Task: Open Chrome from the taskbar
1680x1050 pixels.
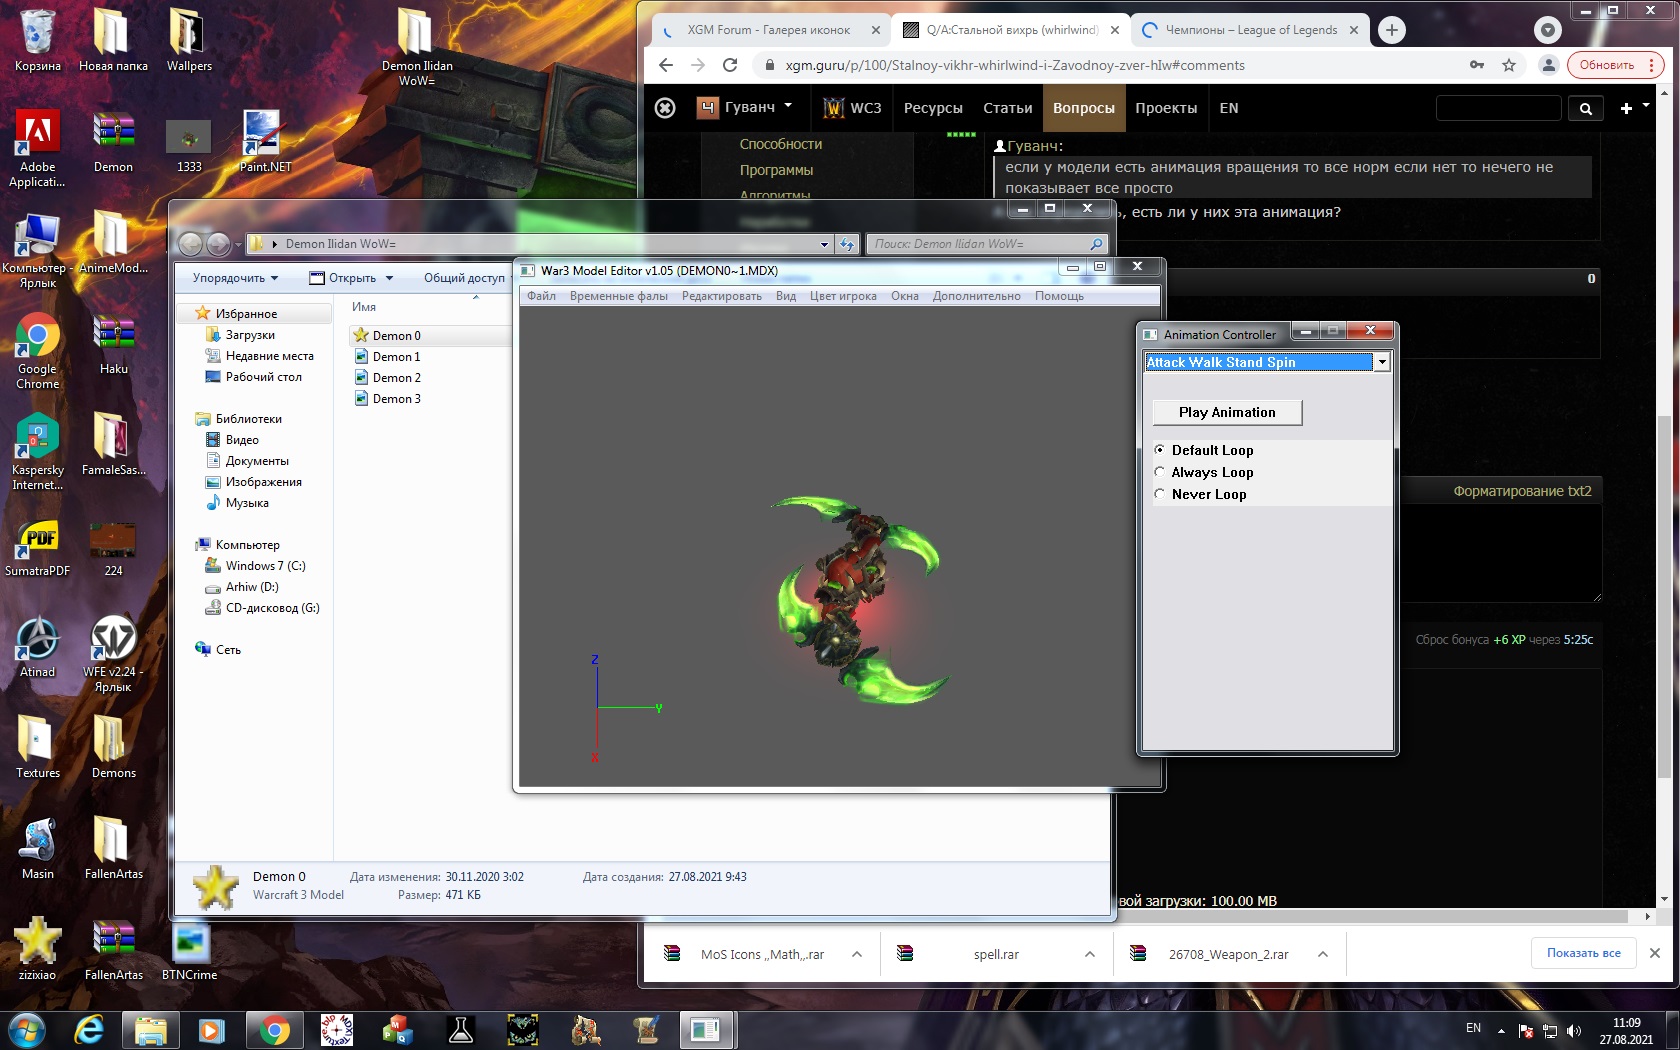Action: pyautogui.click(x=273, y=1029)
